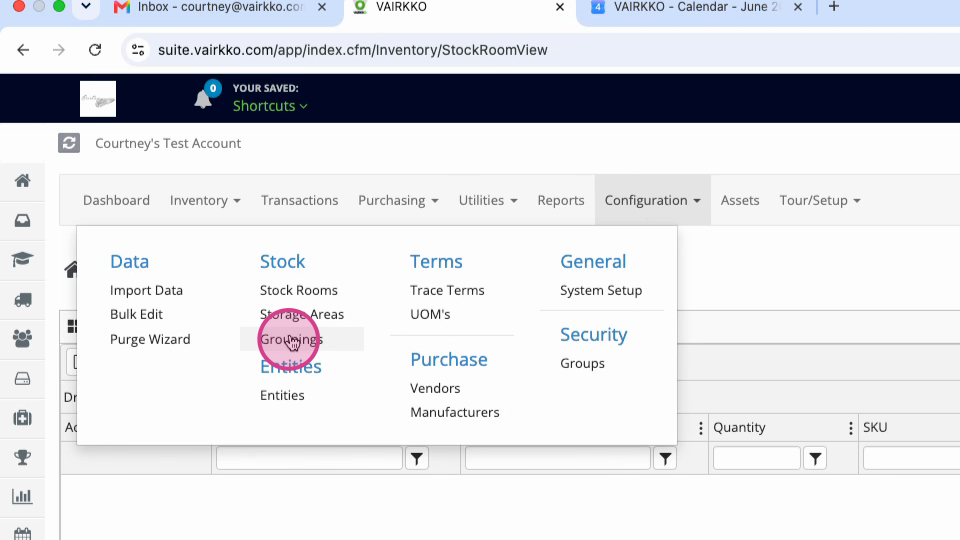Expand the Purchasing menu
Viewport: 960px width, 540px height.
click(398, 201)
